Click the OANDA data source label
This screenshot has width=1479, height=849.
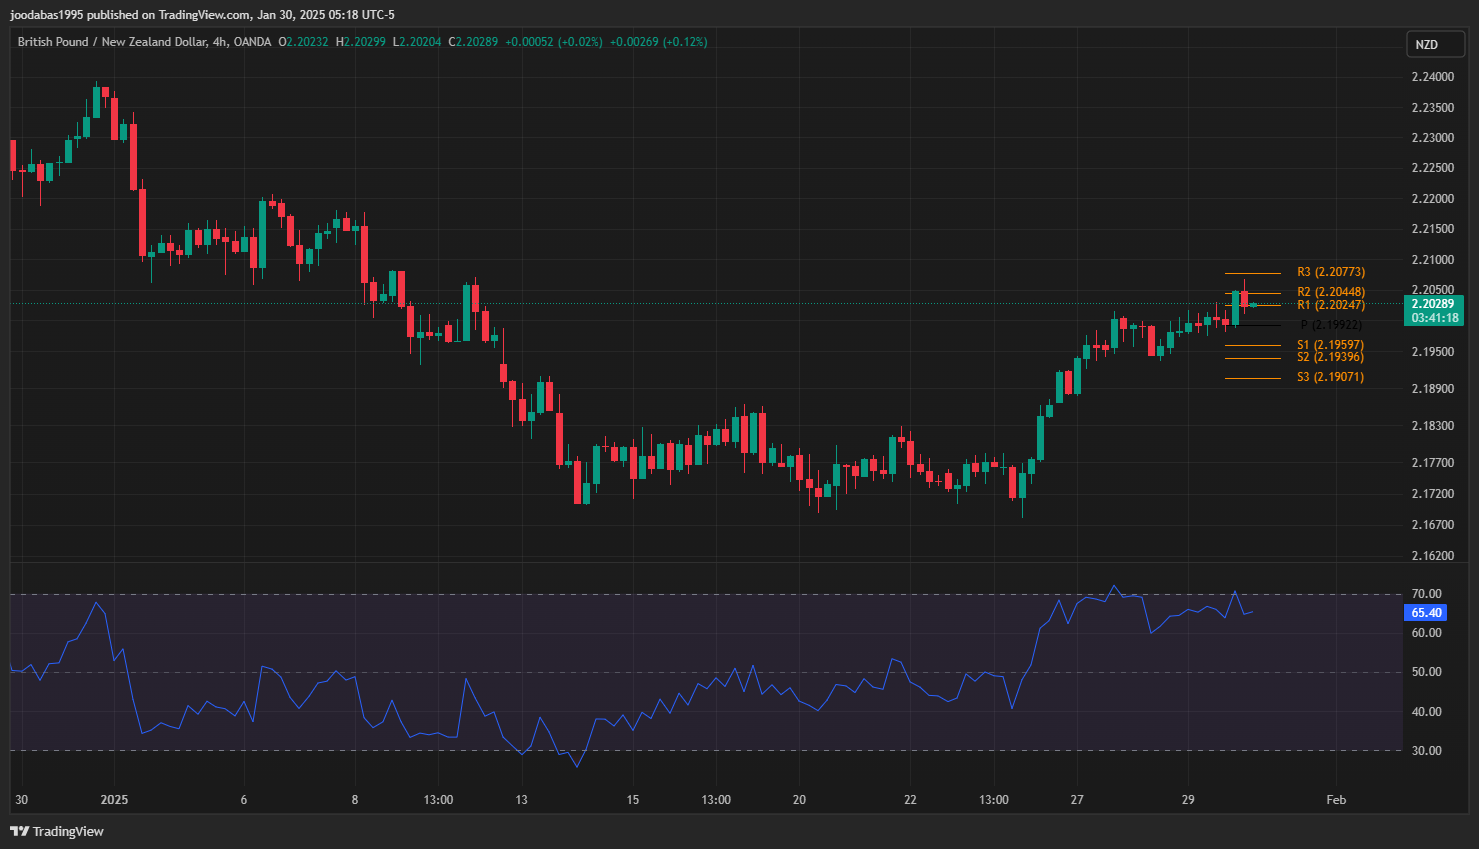point(252,42)
